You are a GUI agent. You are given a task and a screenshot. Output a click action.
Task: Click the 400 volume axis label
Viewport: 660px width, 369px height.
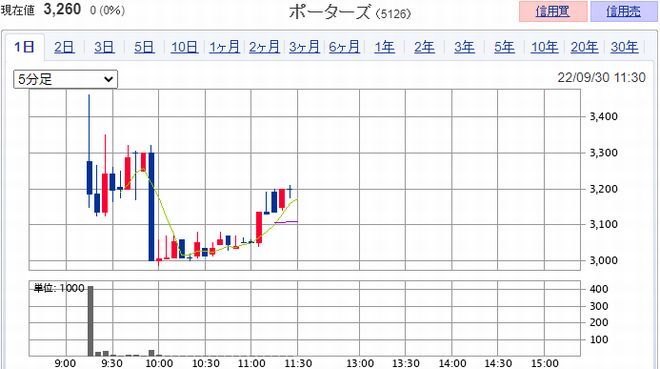tap(599, 289)
